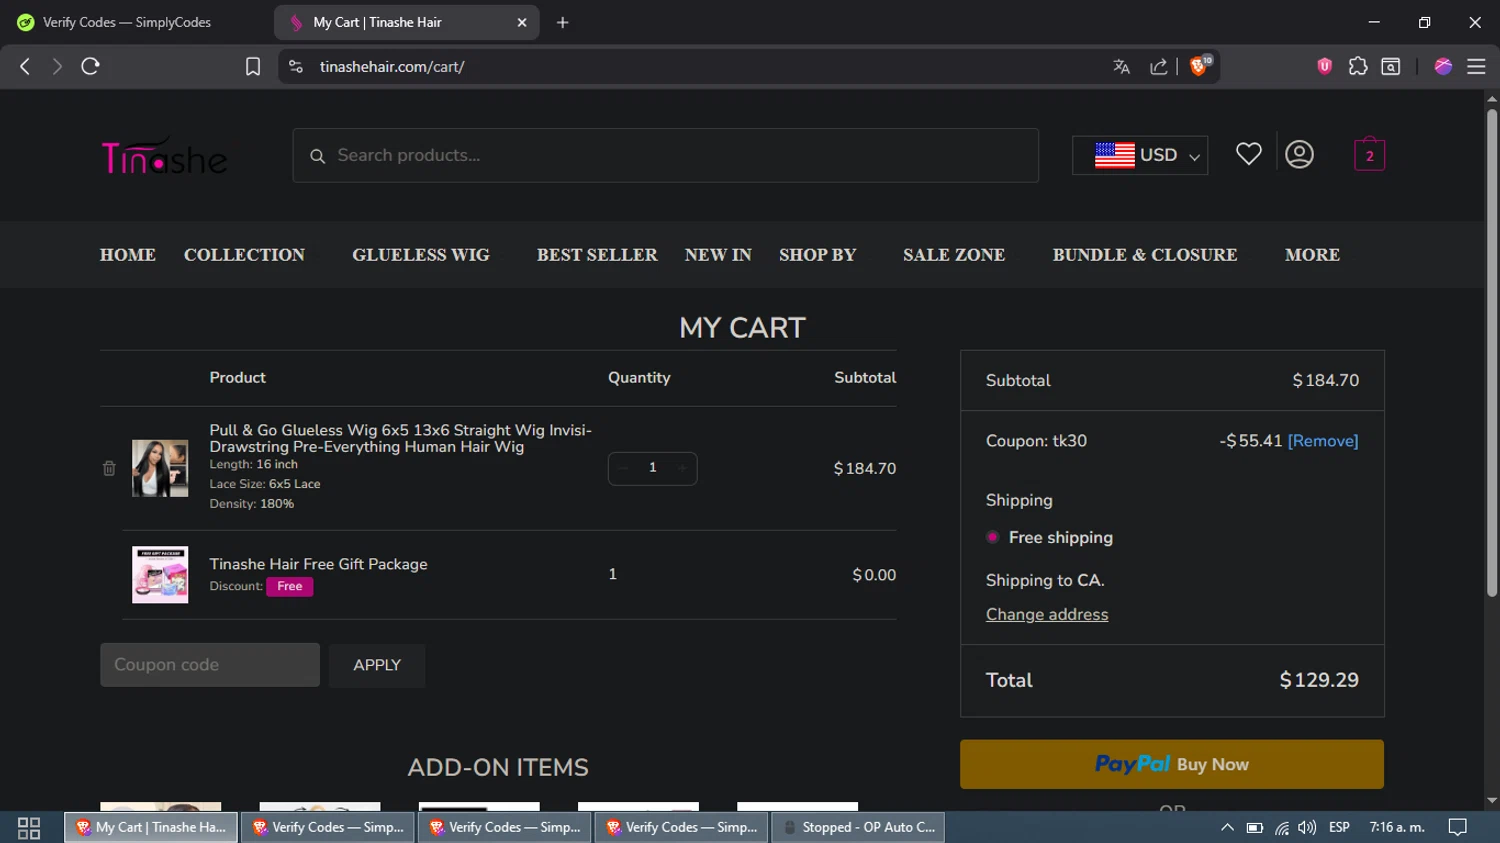The image size is (1500, 843).
Task: Click the search magnifier icon
Action: pyautogui.click(x=317, y=156)
